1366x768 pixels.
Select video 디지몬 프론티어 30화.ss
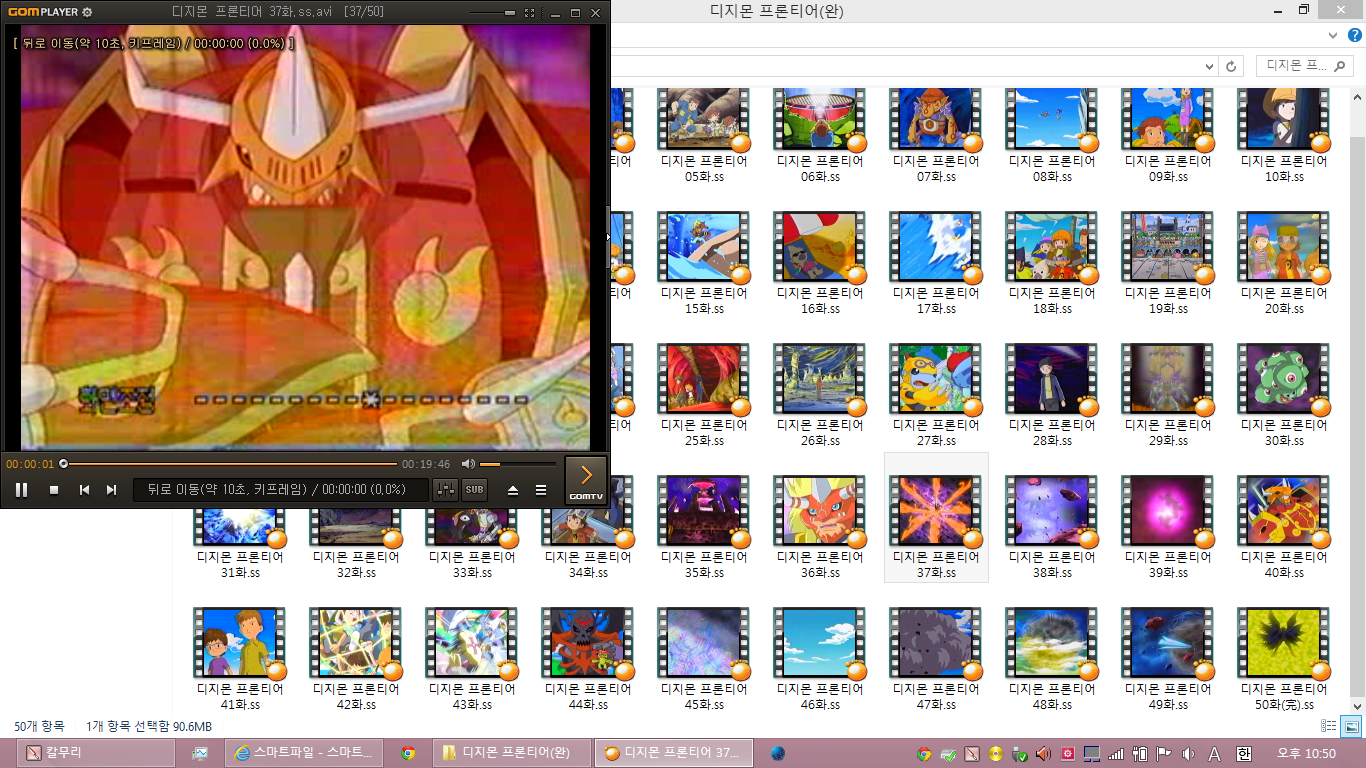pos(1284,395)
